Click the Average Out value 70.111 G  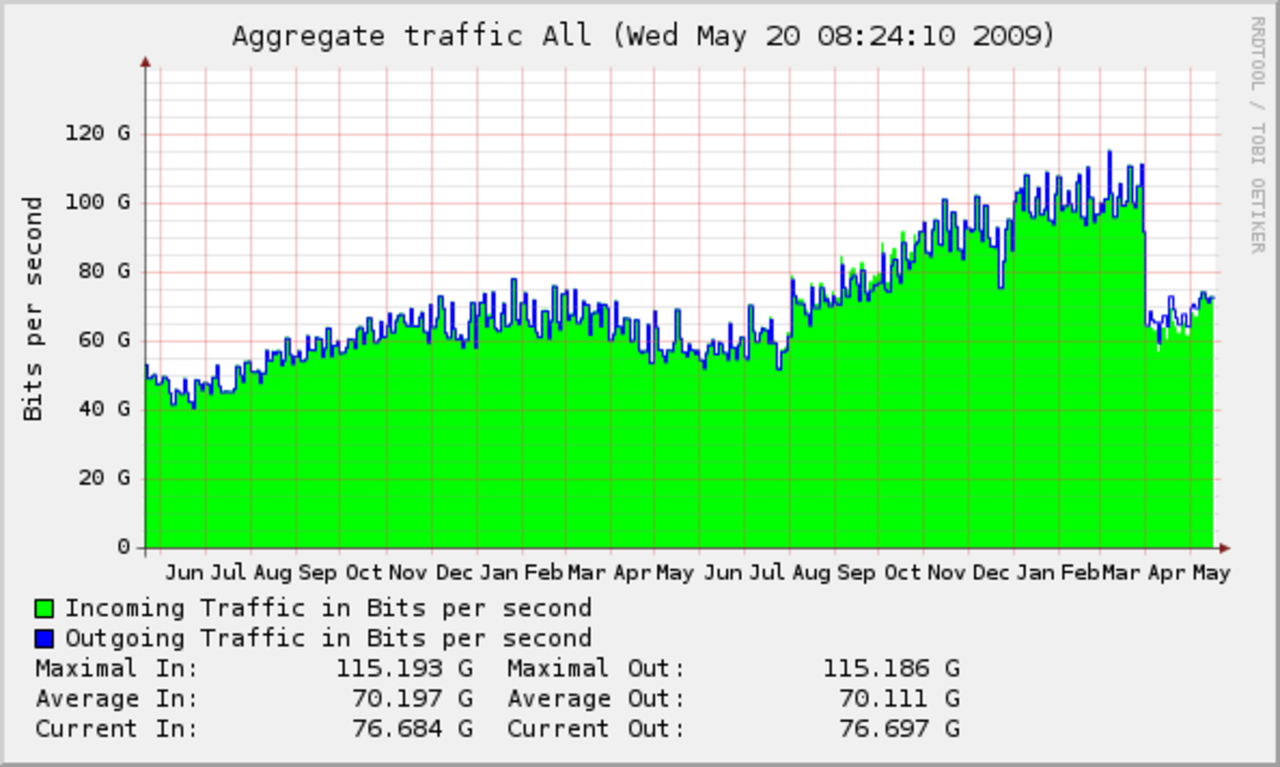[890, 698]
